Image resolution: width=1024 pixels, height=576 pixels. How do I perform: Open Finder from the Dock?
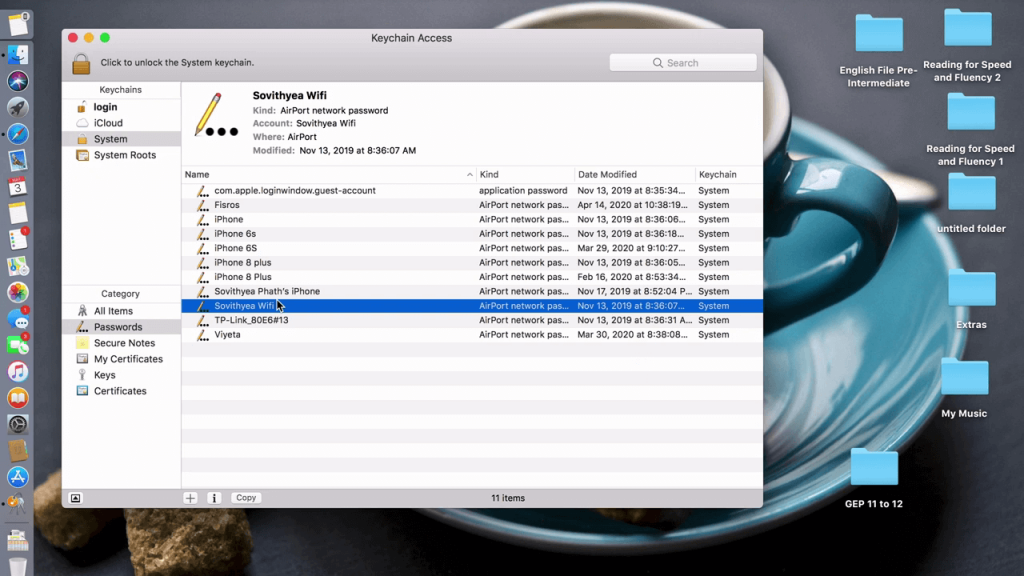(18, 55)
